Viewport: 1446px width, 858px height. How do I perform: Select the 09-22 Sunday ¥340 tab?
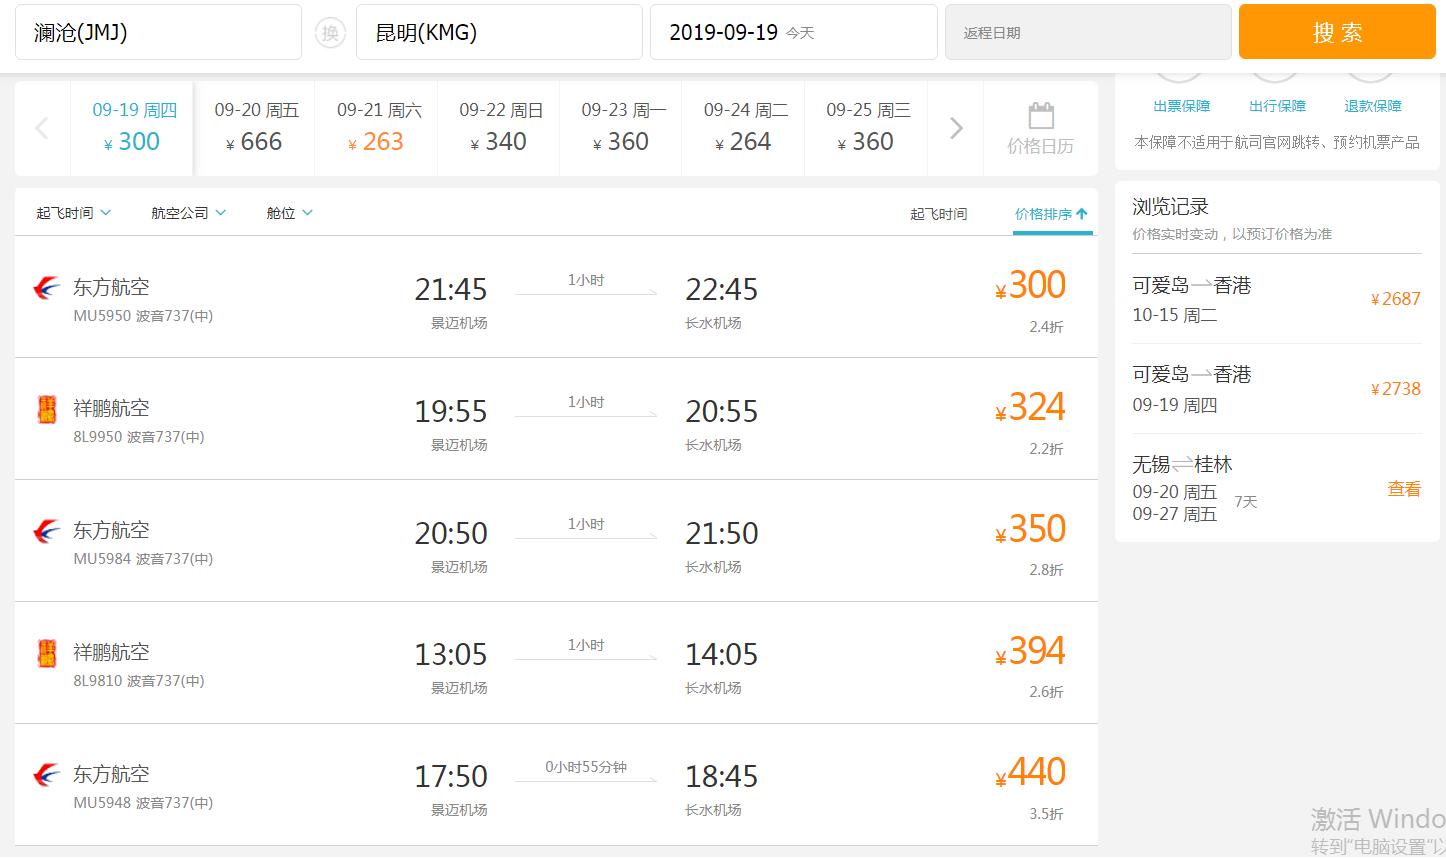[x=499, y=128]
